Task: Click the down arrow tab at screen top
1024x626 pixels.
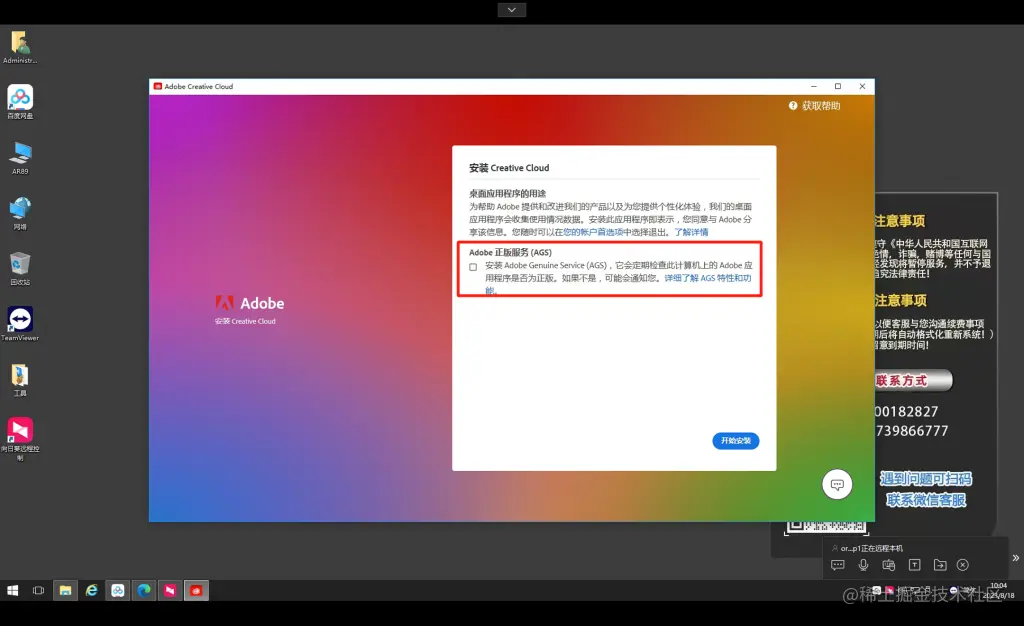Action: pyautogui.click(x=511, y=9)
